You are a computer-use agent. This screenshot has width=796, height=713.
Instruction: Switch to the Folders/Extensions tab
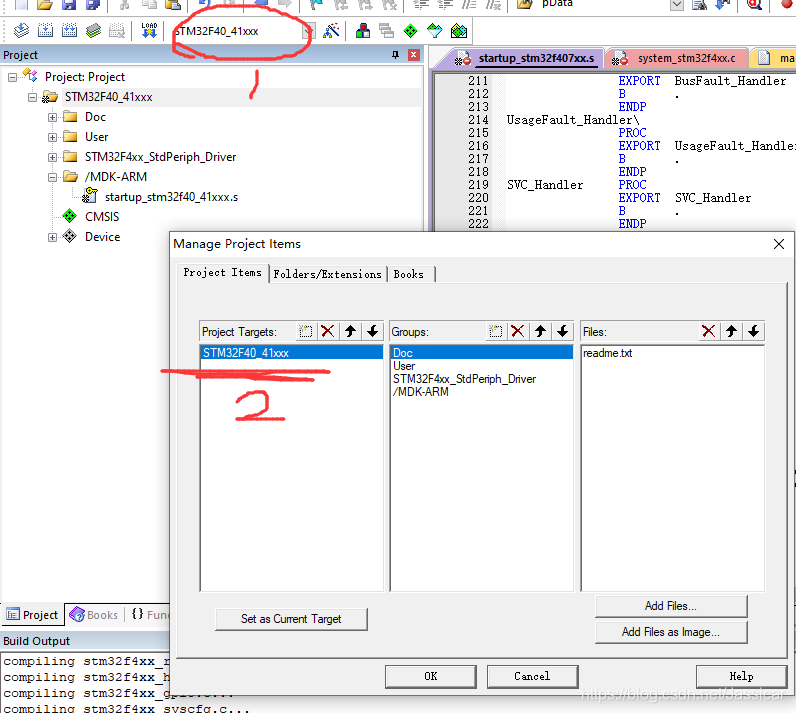(327, 274)
